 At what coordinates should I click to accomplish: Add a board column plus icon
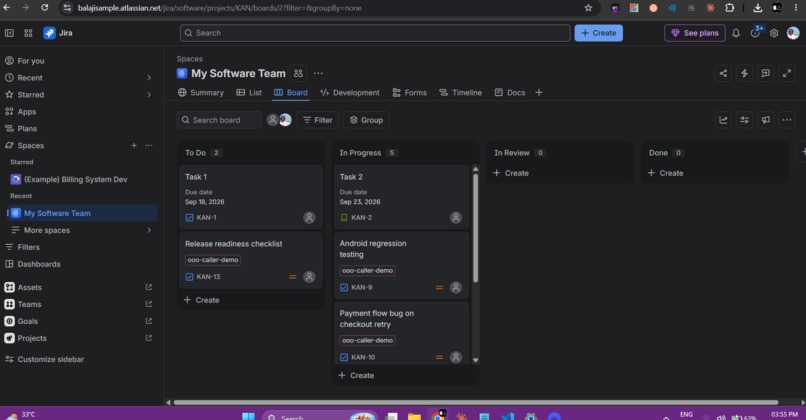coord(802,152)
